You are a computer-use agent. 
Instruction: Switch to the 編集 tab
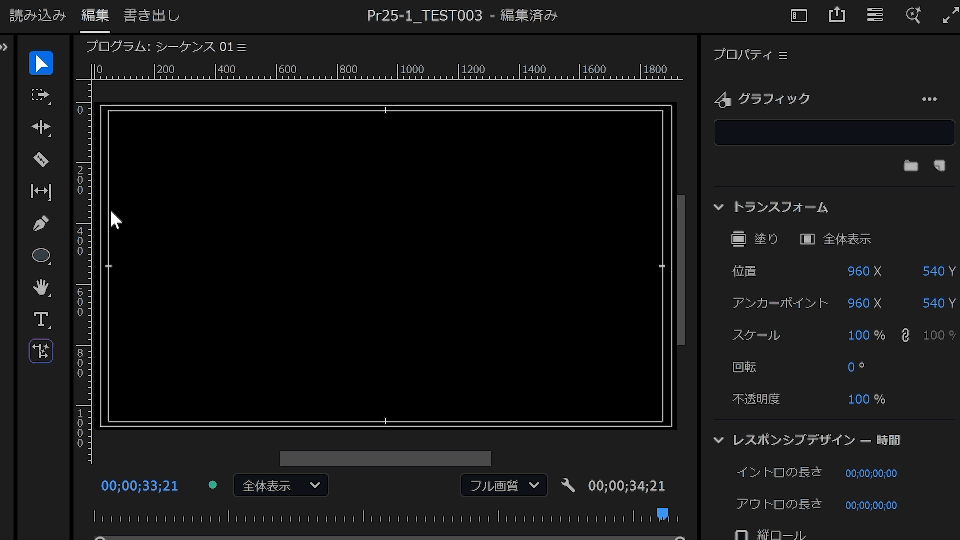tap(95, 15)
